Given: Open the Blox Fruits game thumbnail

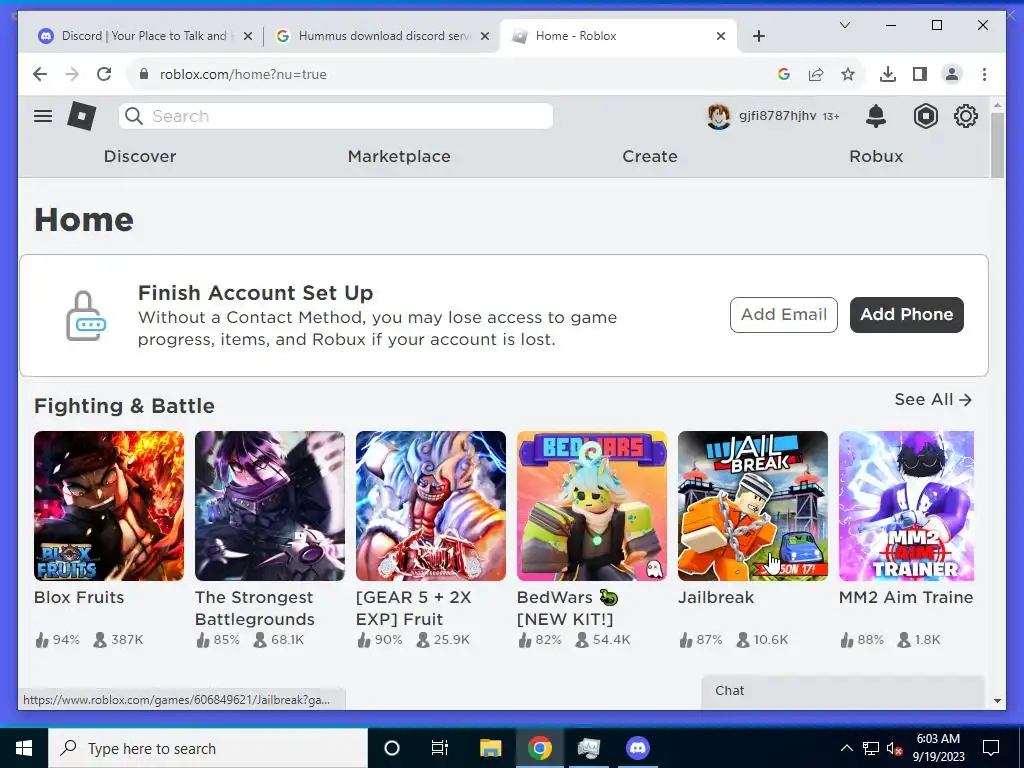Looking at the screenshot, I should tap(109, 505).
